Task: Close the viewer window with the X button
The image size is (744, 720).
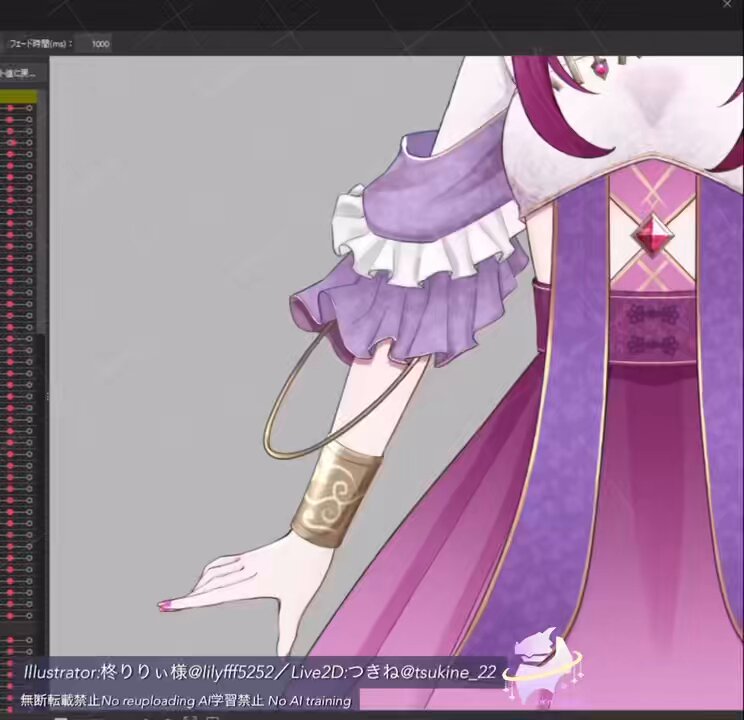Action: (727, 4)
